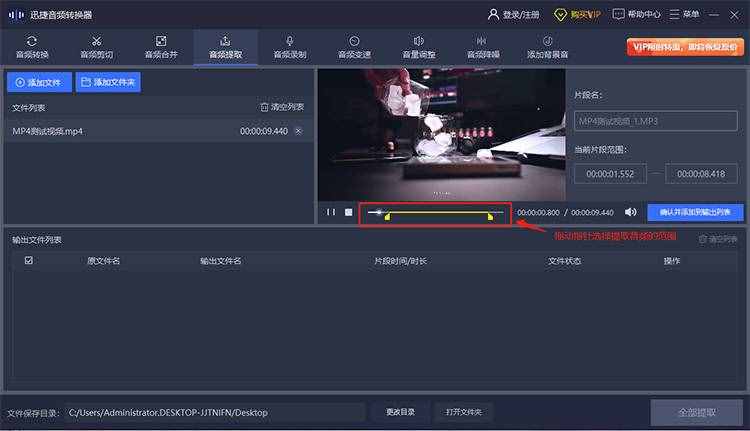Switch to the 音频剪切 scissors tab

point(97,47)
